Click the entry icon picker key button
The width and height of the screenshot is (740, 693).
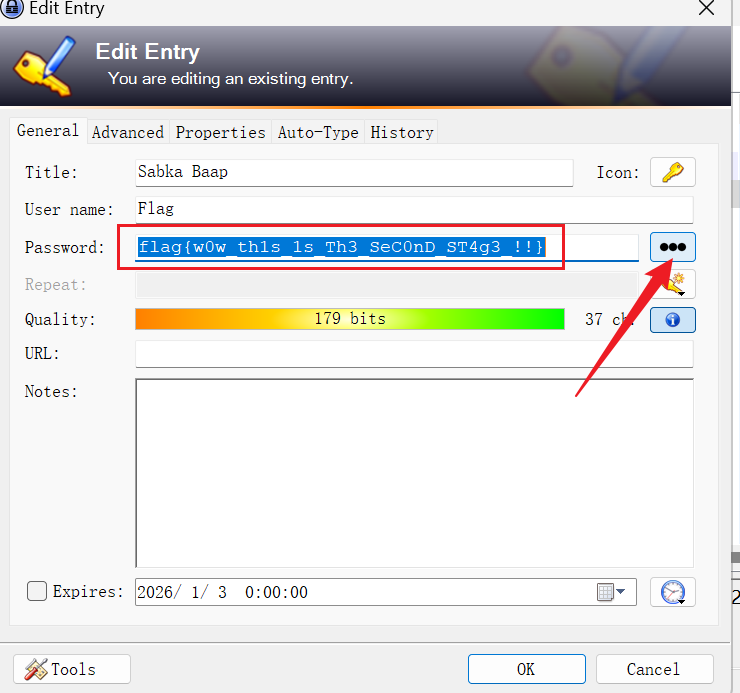[672, 172]
